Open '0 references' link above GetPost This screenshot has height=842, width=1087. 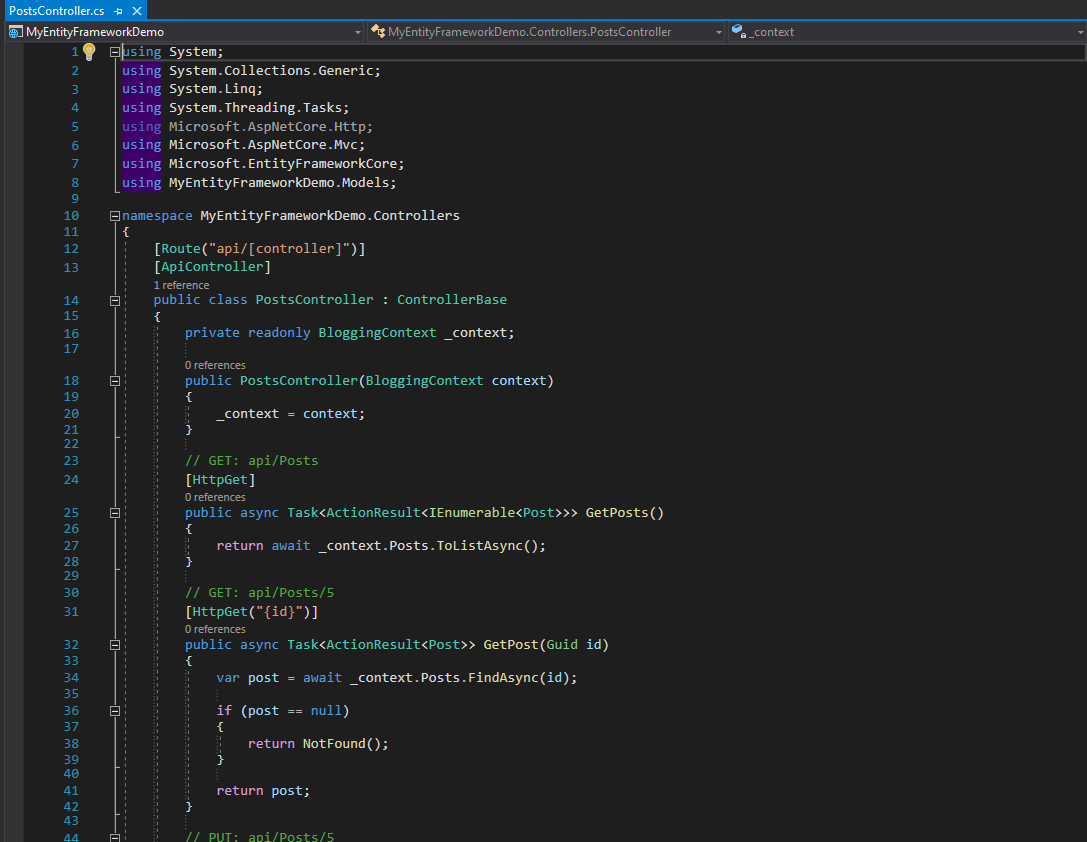(215, 629)
